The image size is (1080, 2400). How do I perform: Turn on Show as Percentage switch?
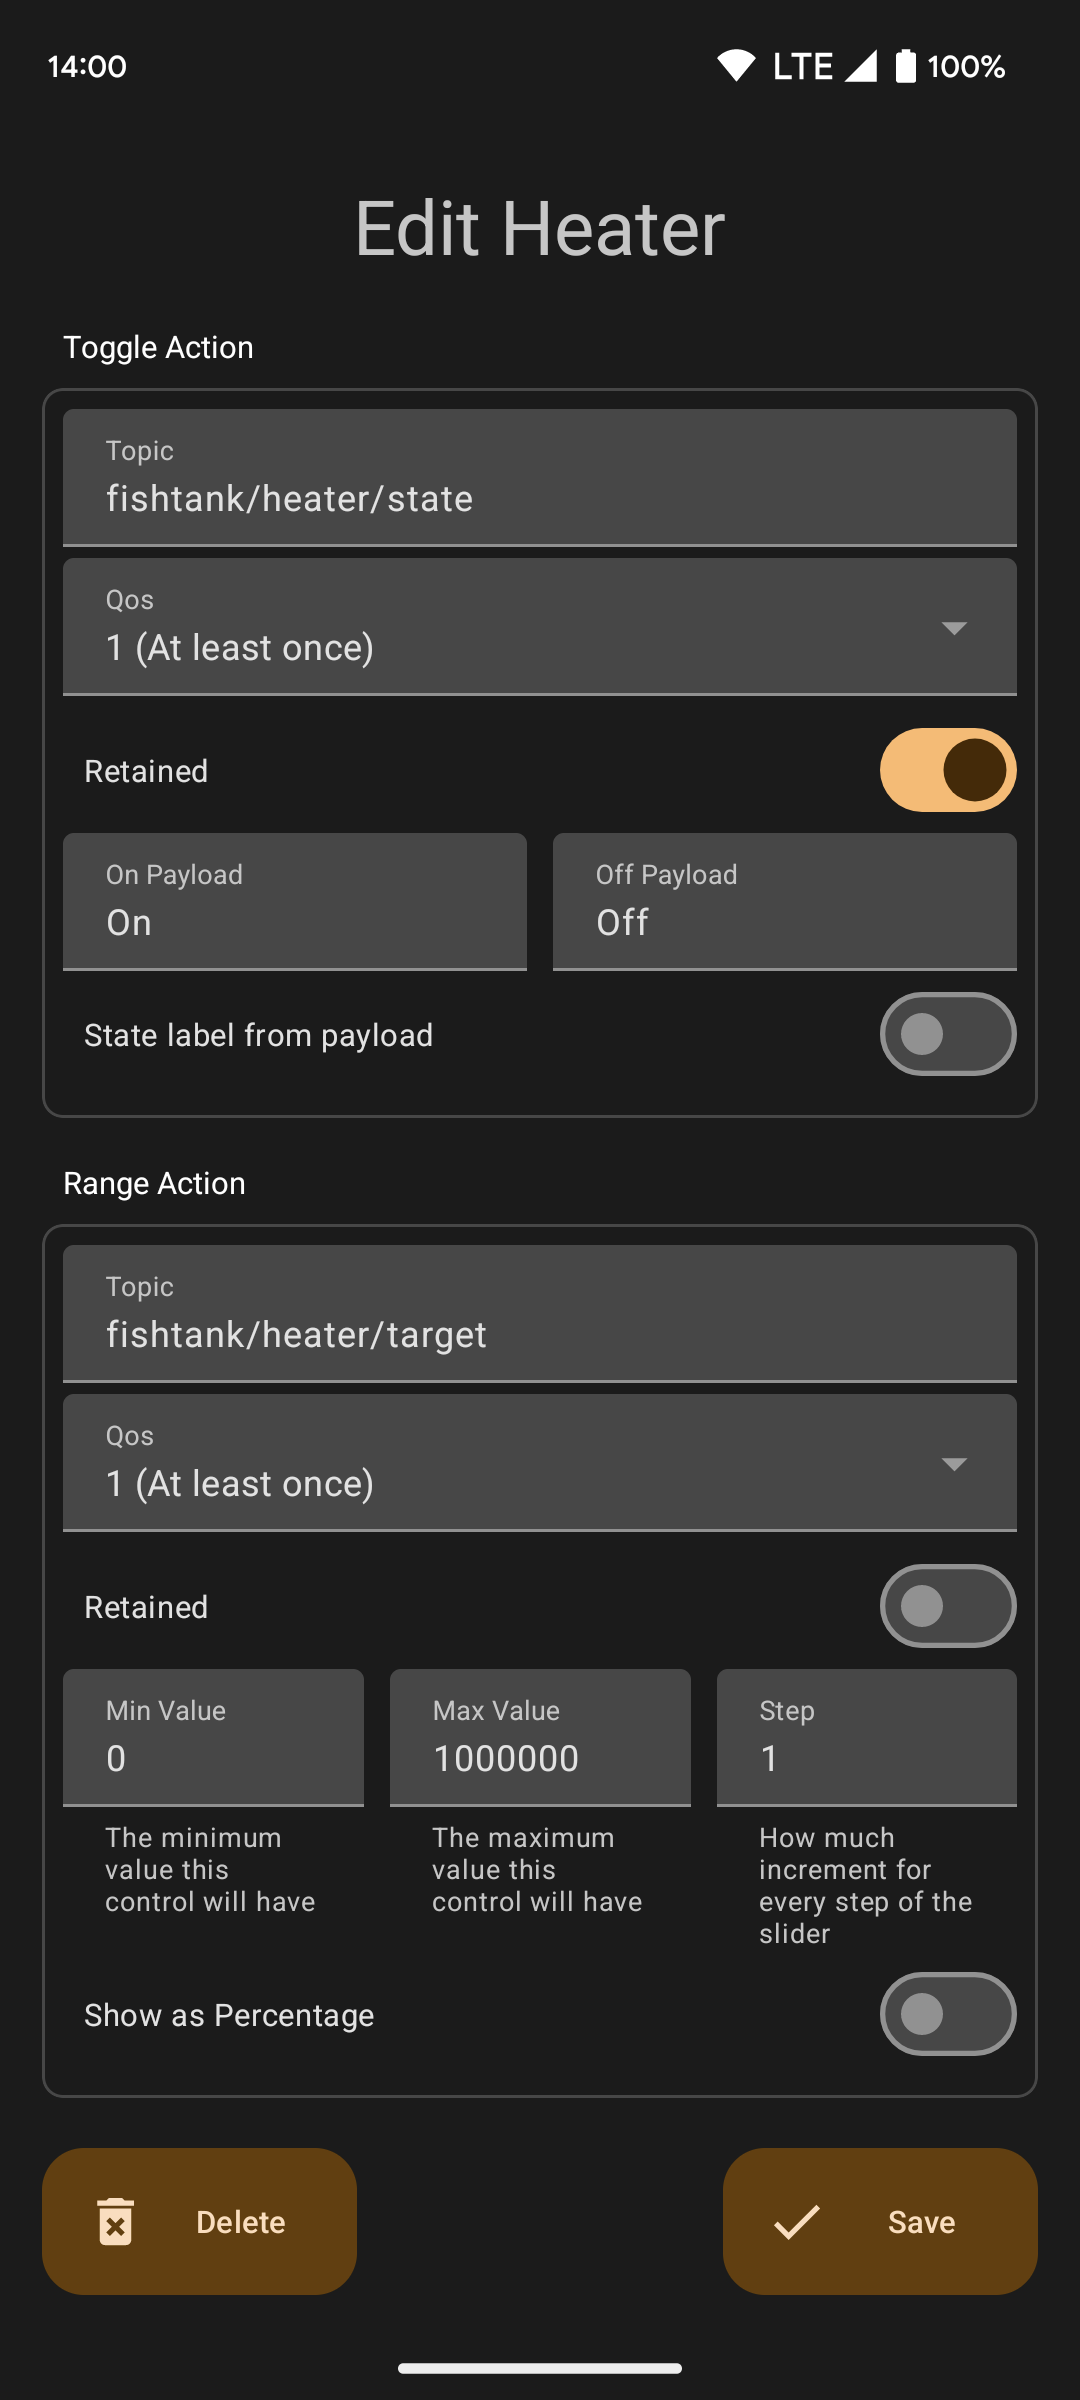click(948, 2014)
